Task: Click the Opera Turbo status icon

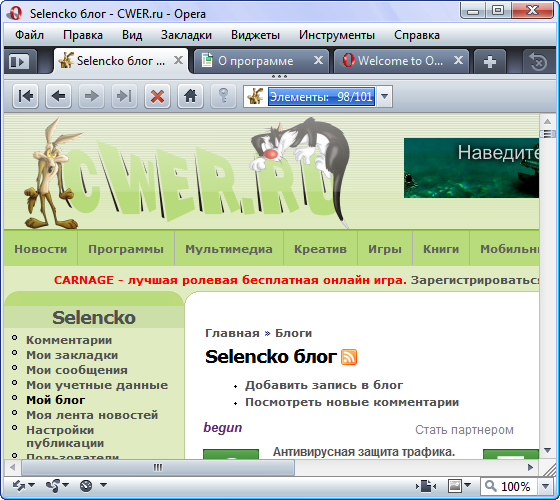Action: tap(86, 486)
